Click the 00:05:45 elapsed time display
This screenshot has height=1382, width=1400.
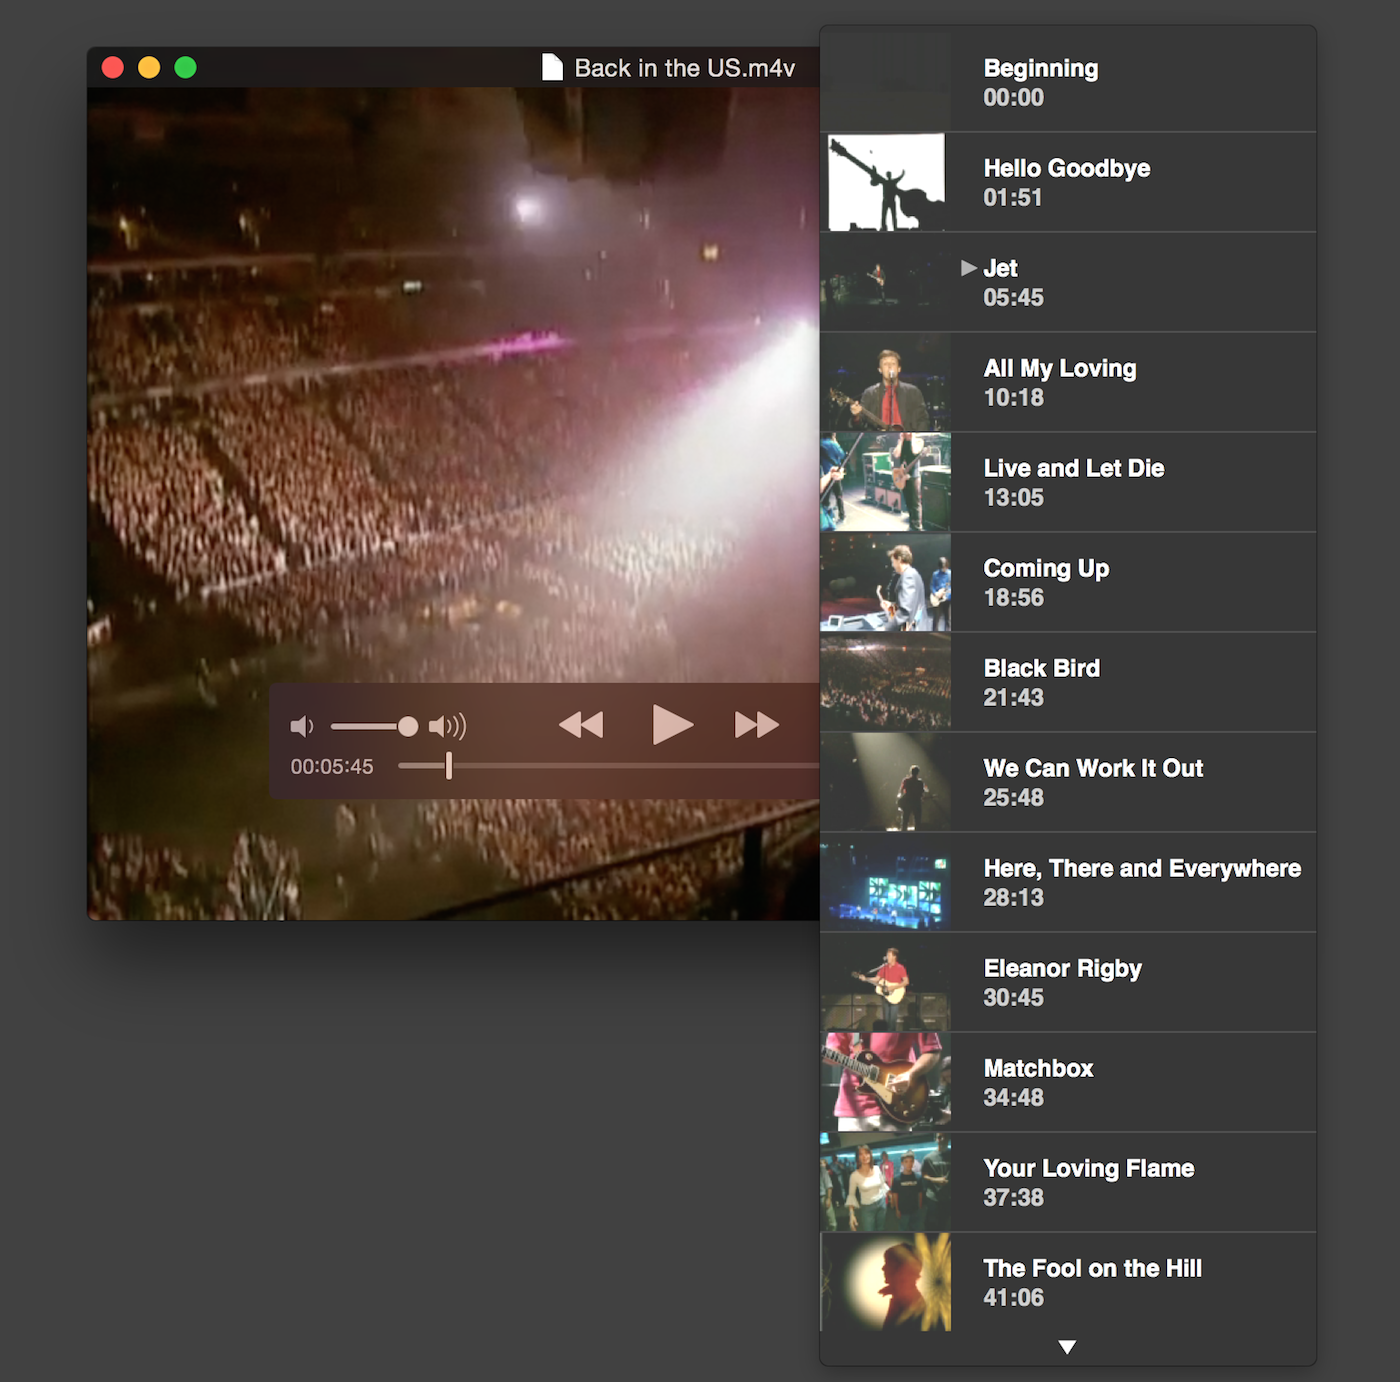tap(332, 766)
